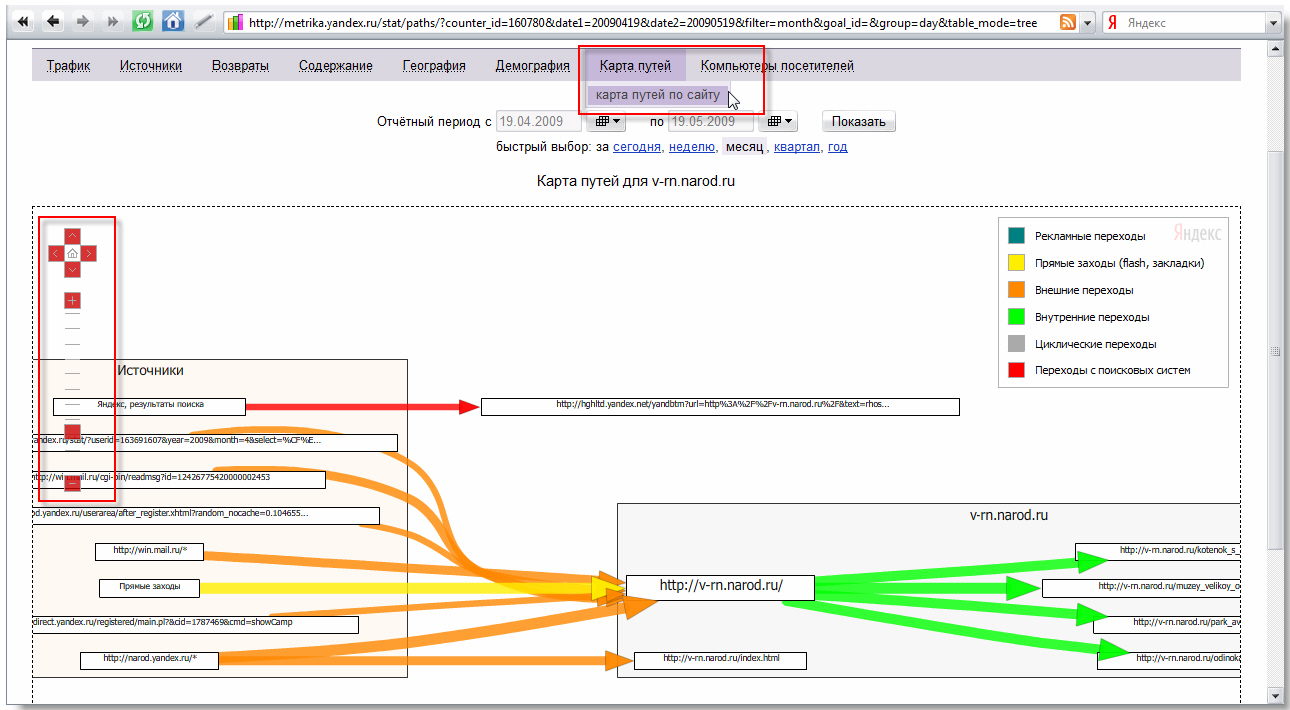This screenshot has width=1290, height=710.
Task: Click the 'Яндекс, результаты поиска' source node
Action: (149, 406)
